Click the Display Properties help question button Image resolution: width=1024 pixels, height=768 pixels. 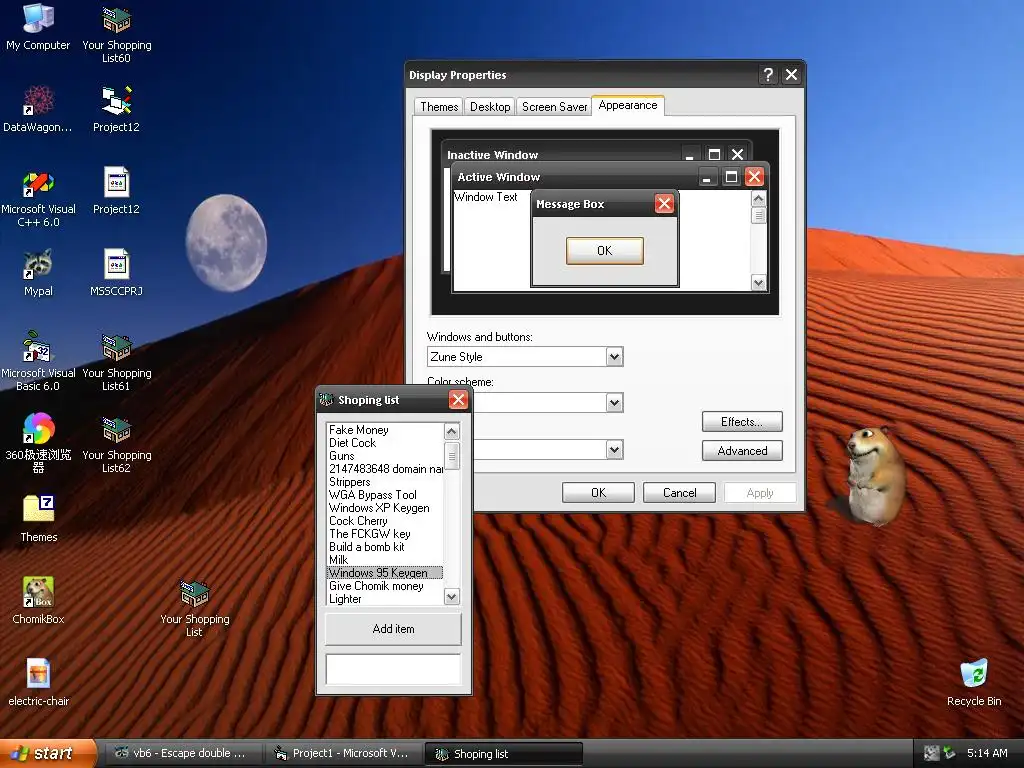pyautogui.click(x=768, y=75)
